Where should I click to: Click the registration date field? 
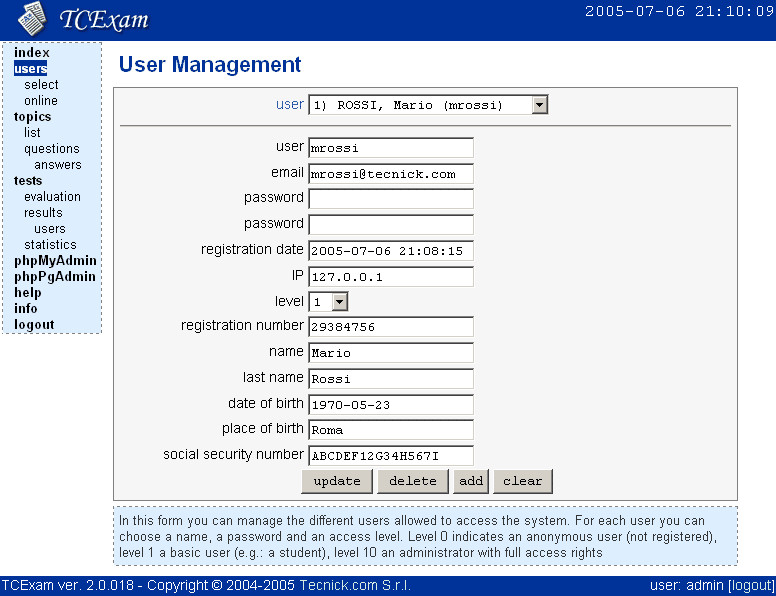(x=390, y=250)
